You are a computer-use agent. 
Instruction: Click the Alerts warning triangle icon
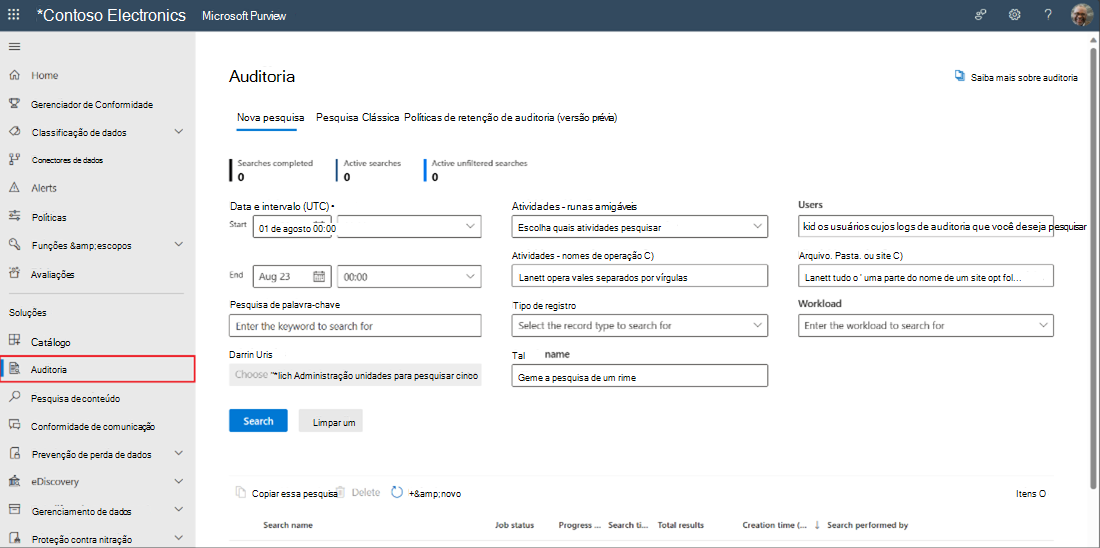pos(14,188)
